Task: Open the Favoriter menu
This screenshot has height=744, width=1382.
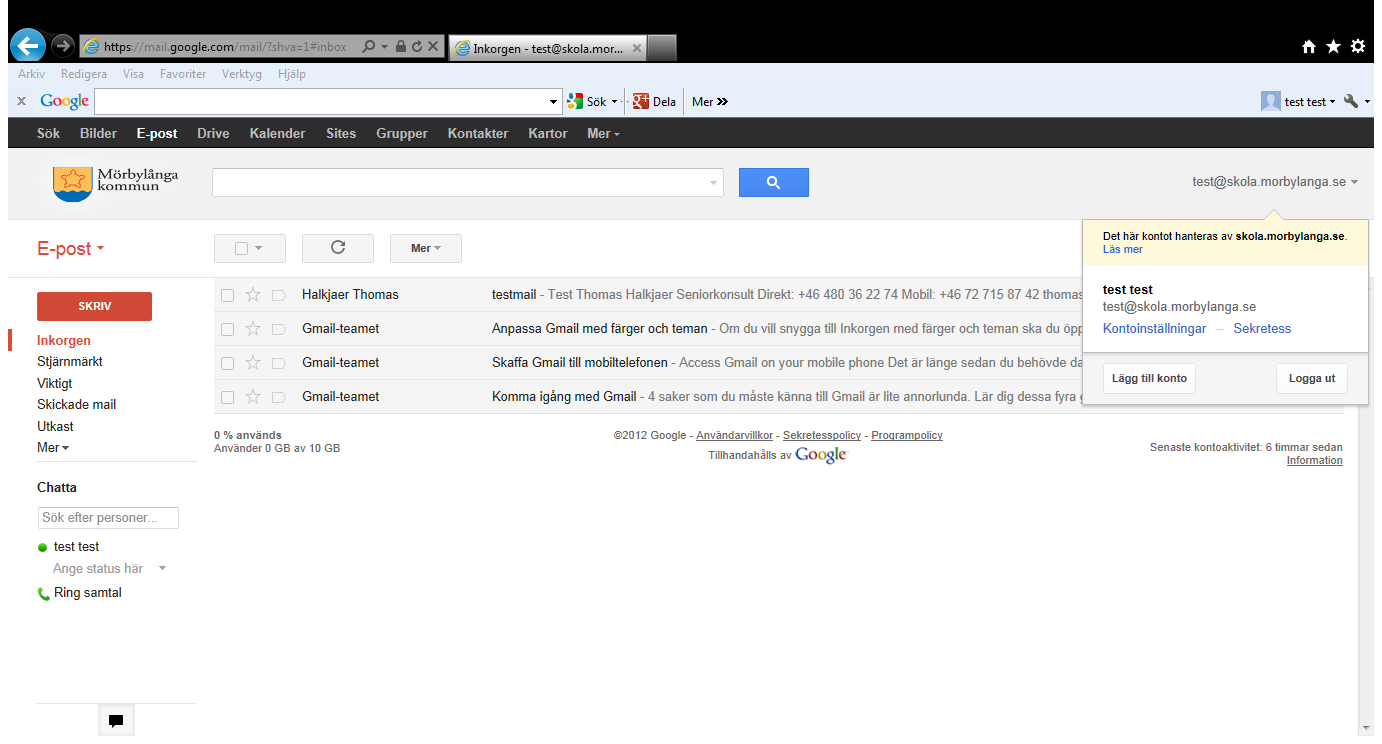Action: [x=183, y=74]
